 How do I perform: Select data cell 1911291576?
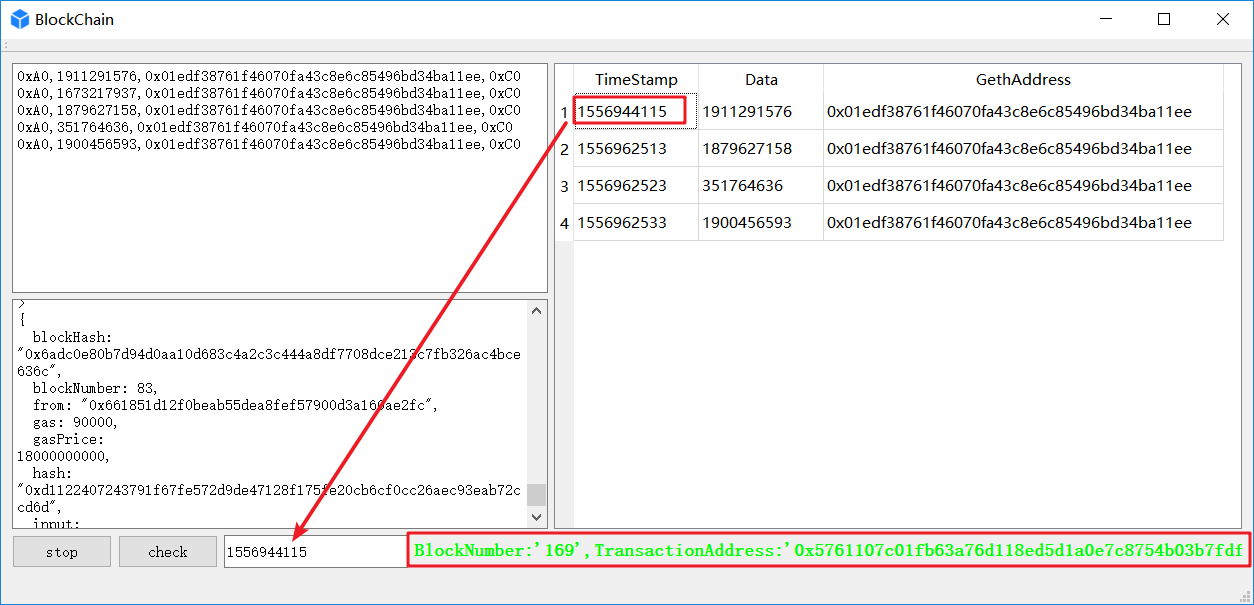point(761,111)
